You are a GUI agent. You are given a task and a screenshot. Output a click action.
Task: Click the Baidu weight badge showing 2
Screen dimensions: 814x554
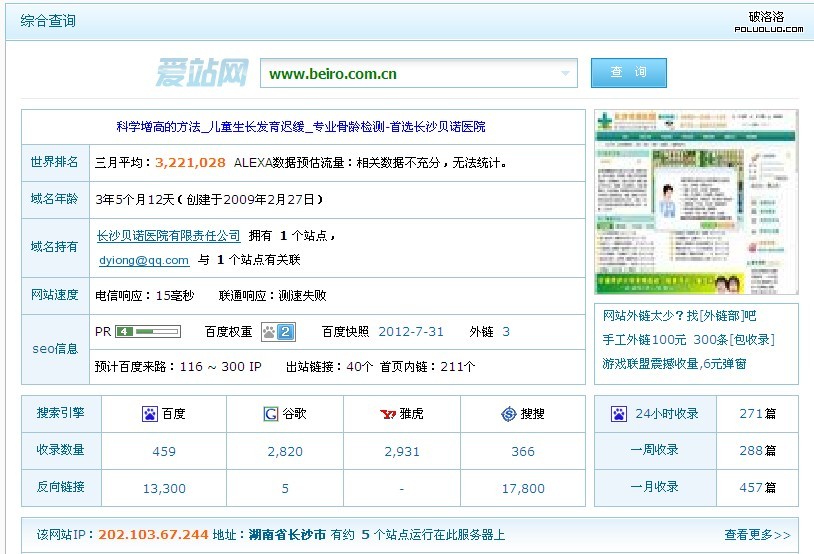(278, 332)
